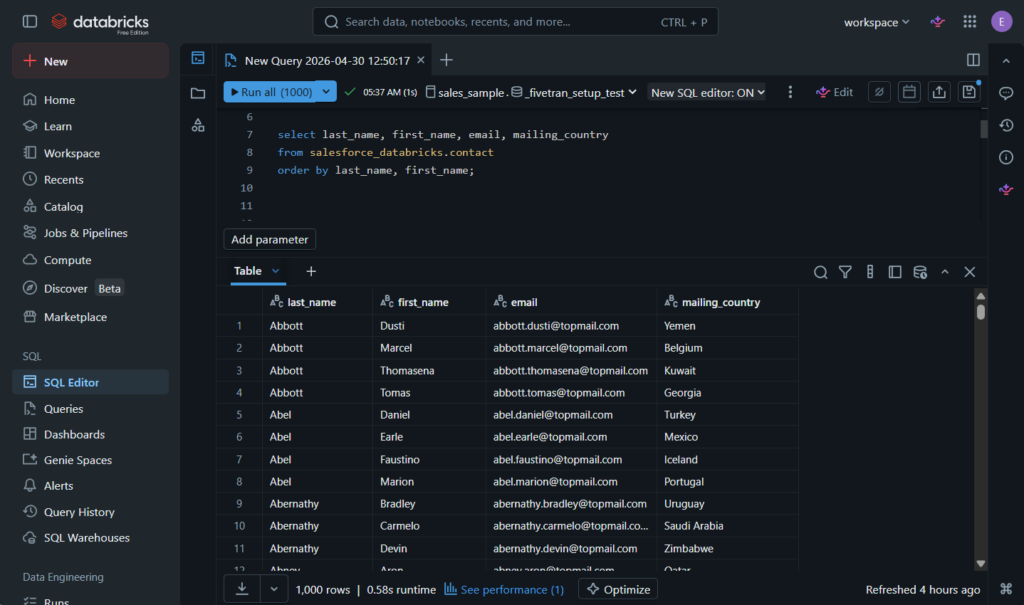The height and width of the screenshot is (605, 1024).
Task: Select the Table results tab
Action: 248,270
